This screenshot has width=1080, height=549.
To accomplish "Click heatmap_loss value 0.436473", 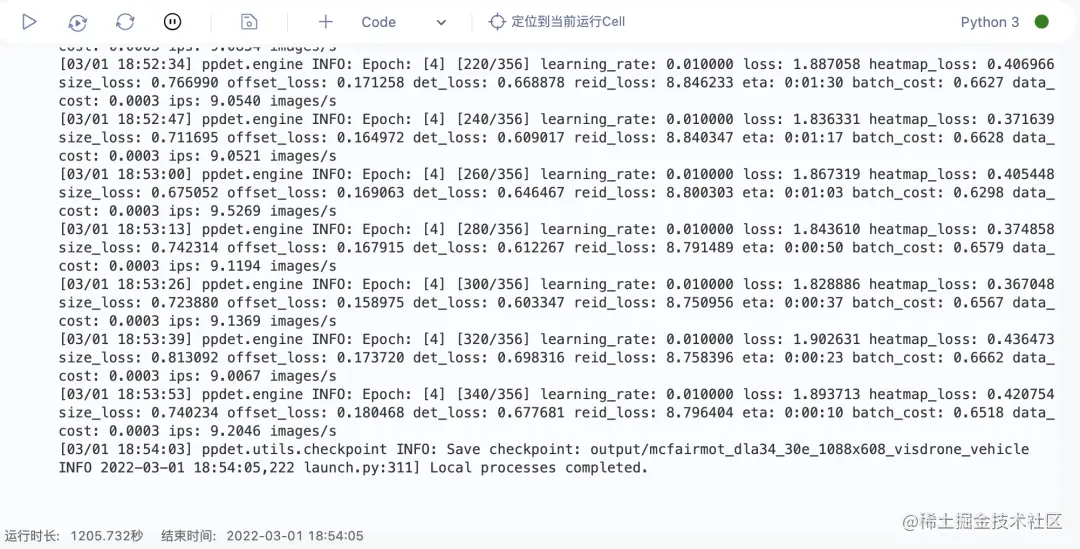I will 1021,340.
